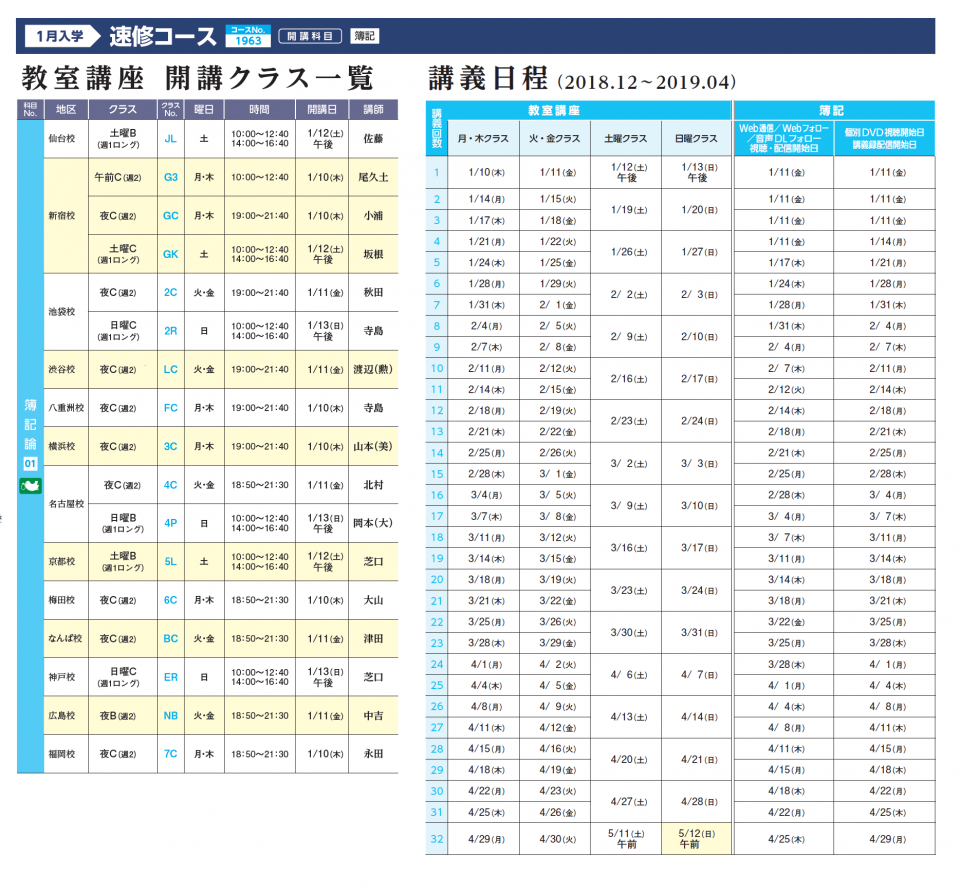Choose class code 2R at 池袋校
Image resolution: width=960 pixels, height=892 pixels.
click(x=171, y=330)
